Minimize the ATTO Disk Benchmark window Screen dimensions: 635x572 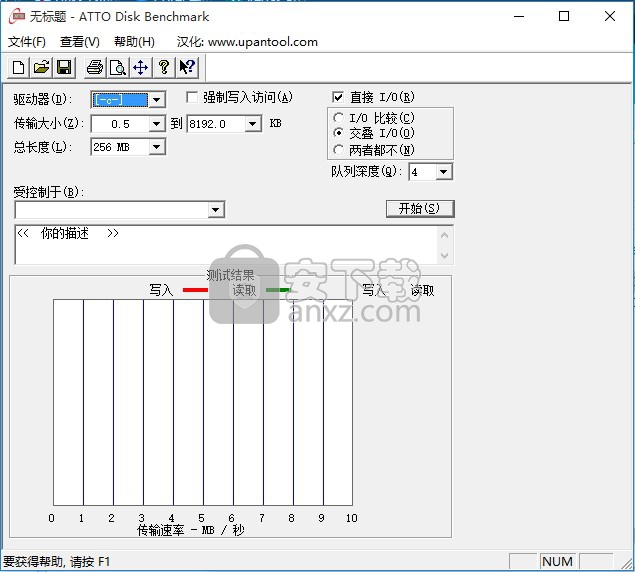[519, 17]
